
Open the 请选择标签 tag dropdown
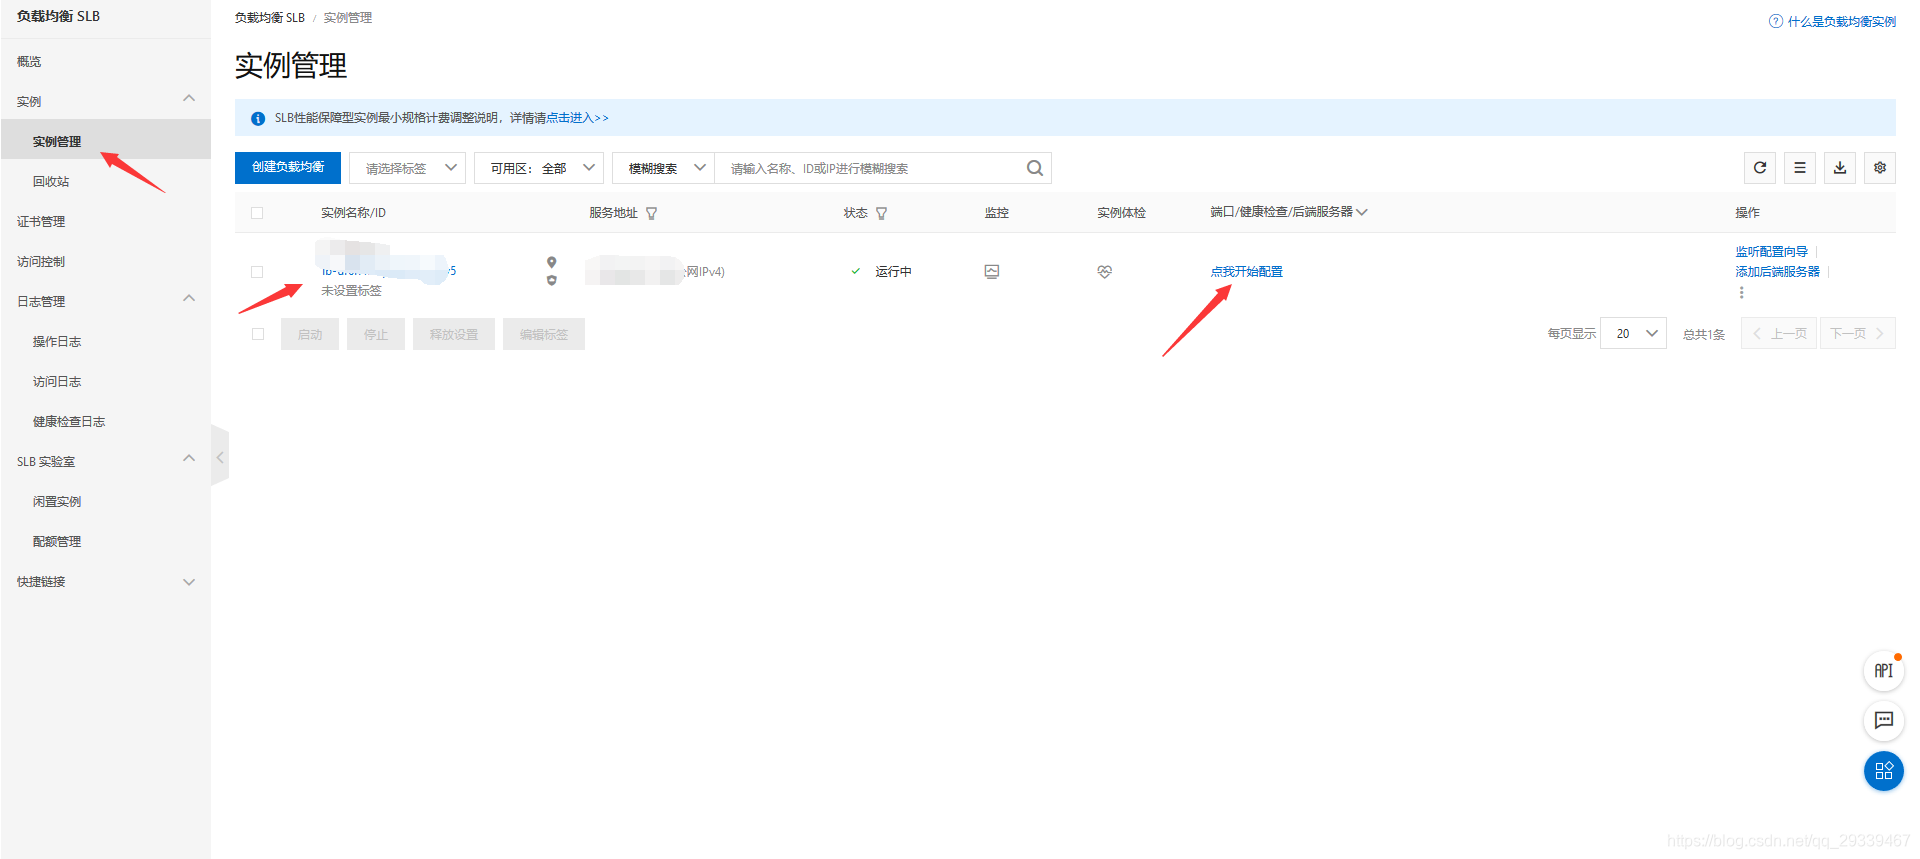(407, 168)
